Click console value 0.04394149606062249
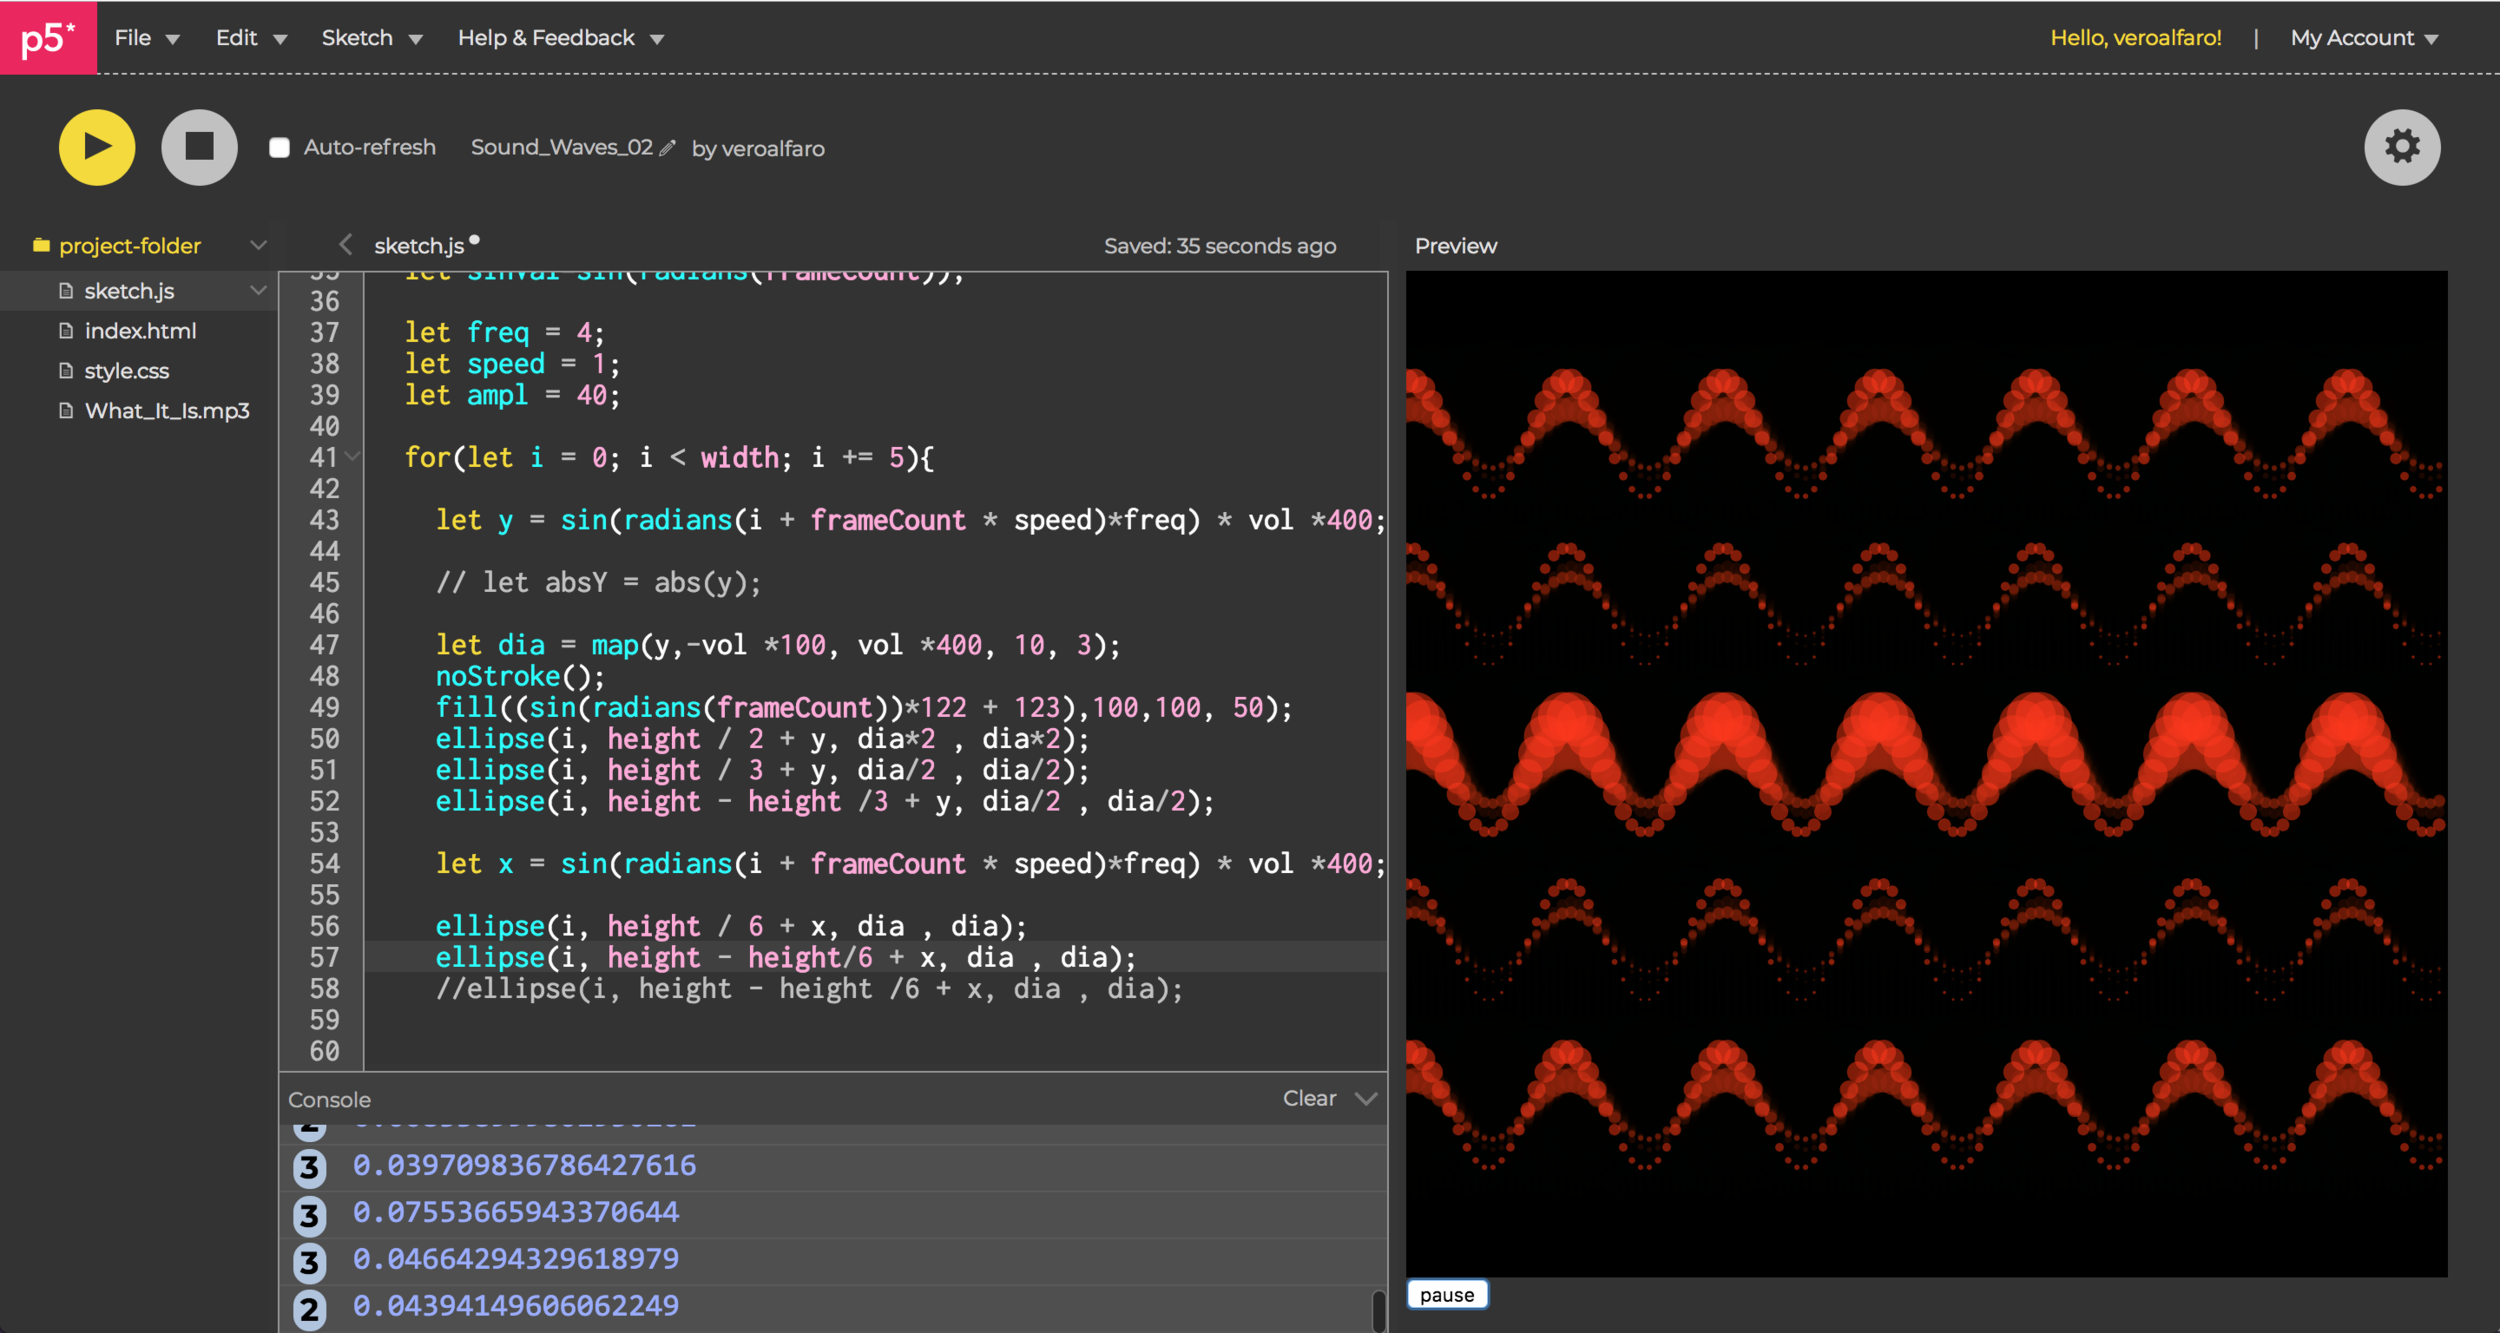 point(516,1307)
